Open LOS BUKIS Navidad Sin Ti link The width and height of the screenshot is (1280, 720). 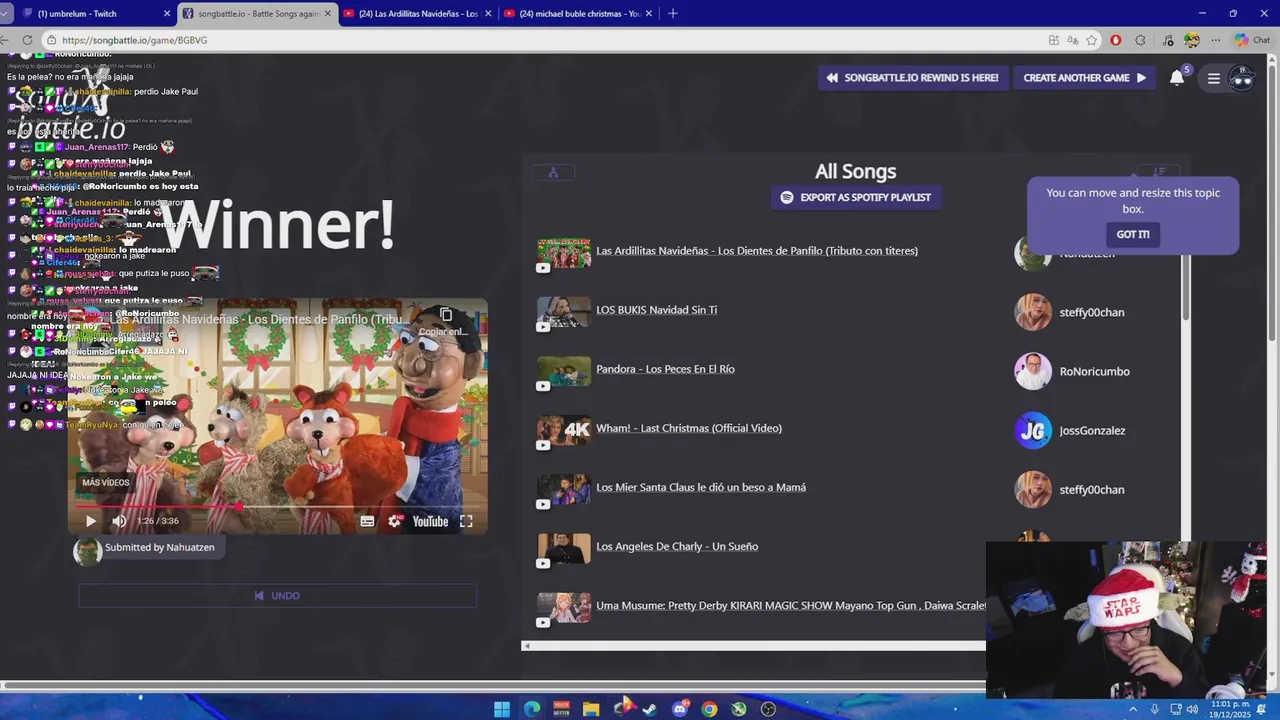656,310
